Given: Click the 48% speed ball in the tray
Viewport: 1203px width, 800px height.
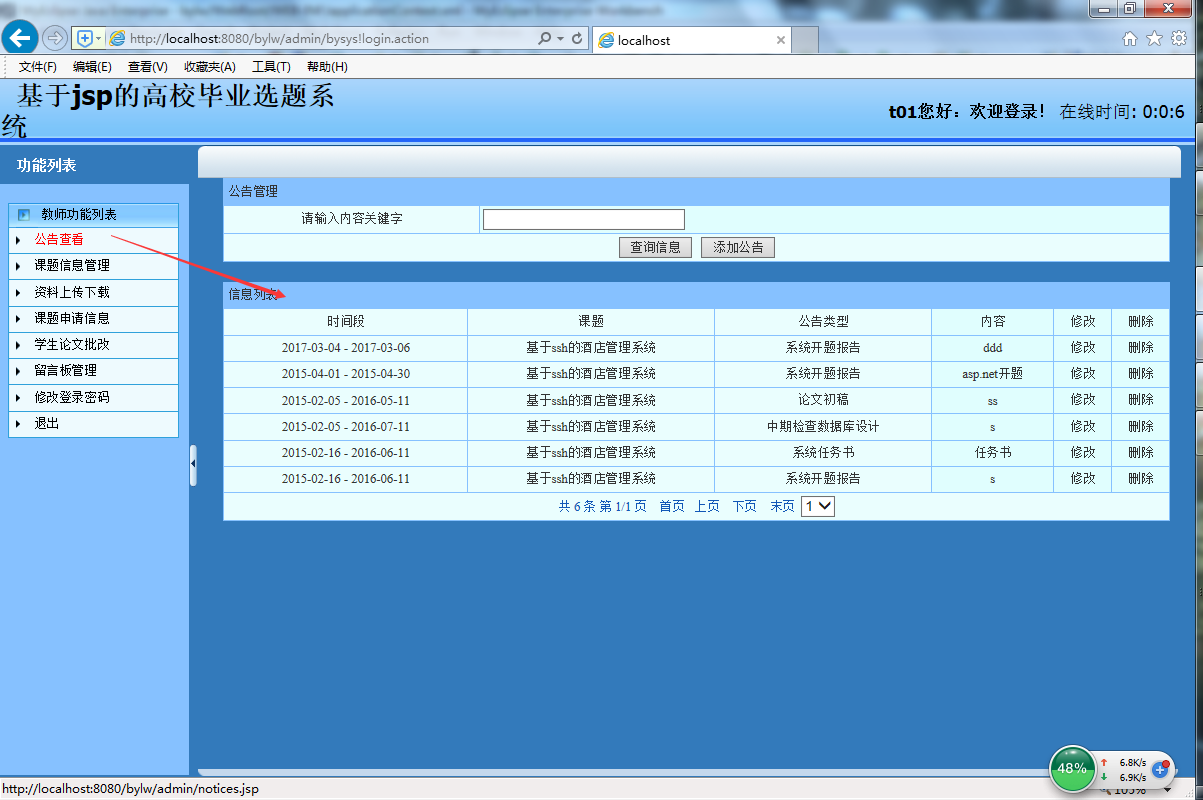Looking at the screenshot, I should (x=1071, y=769).
